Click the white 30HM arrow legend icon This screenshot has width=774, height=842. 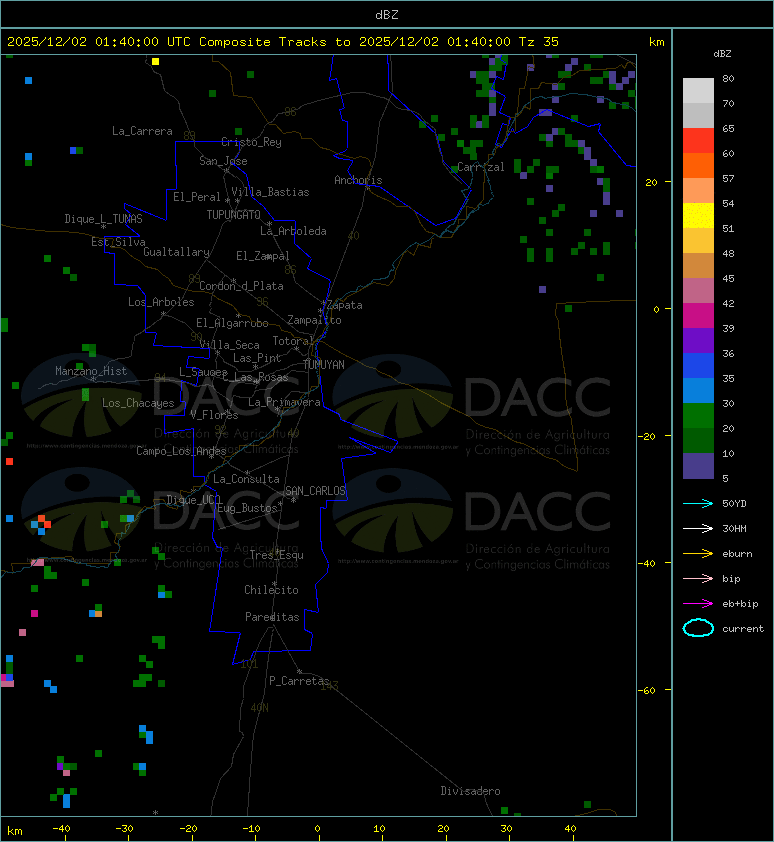(698, 529)
